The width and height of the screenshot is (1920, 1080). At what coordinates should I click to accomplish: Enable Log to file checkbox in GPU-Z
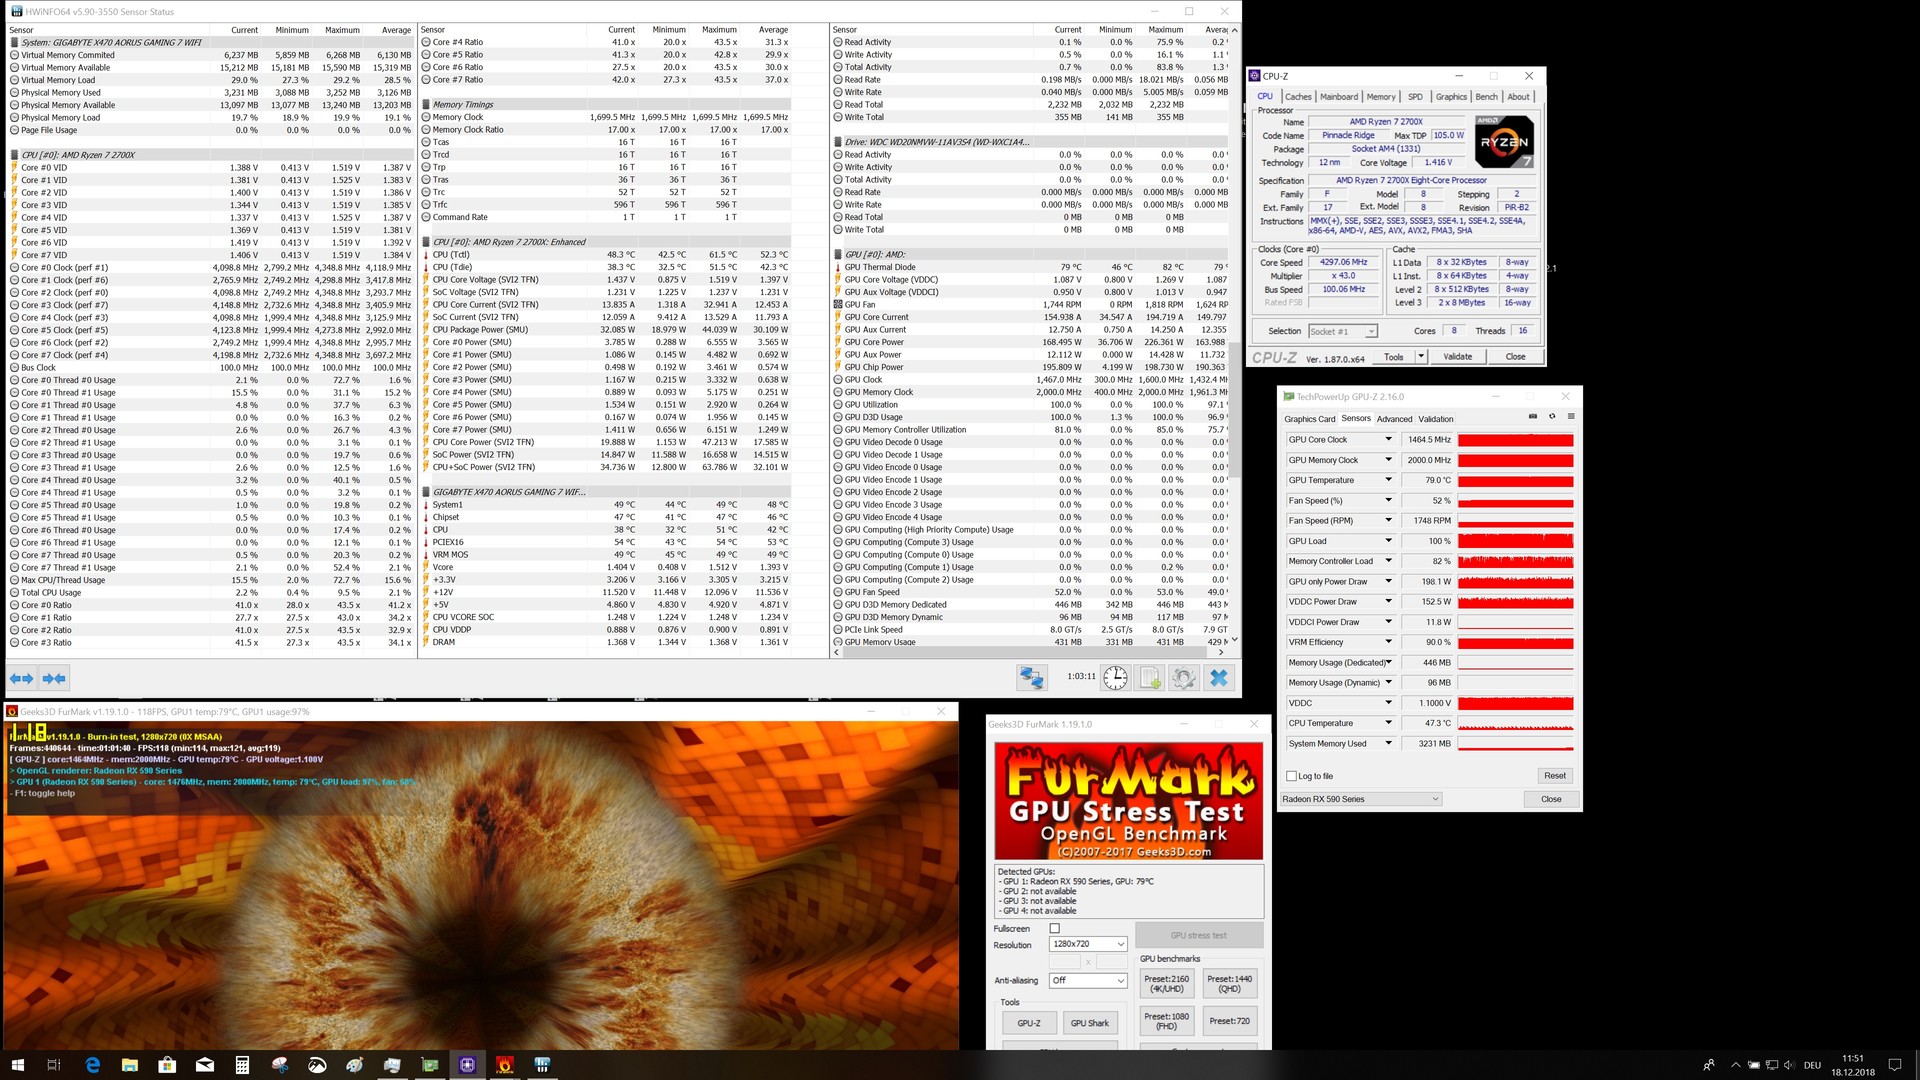click(1291, 776)
